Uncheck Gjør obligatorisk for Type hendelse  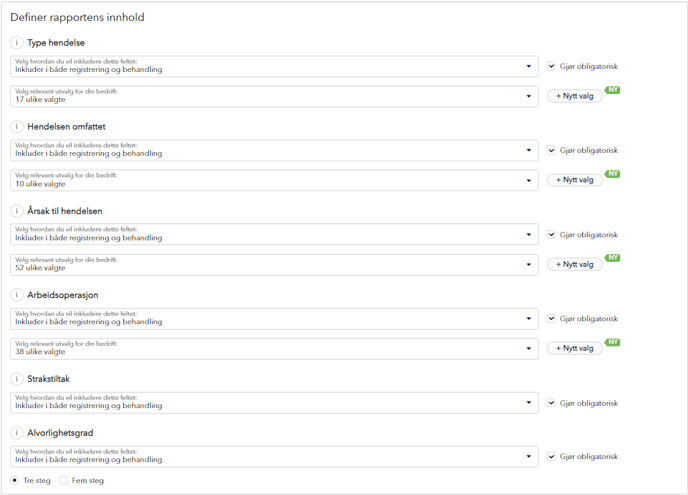pyautogui.click(x=552, y=66)
